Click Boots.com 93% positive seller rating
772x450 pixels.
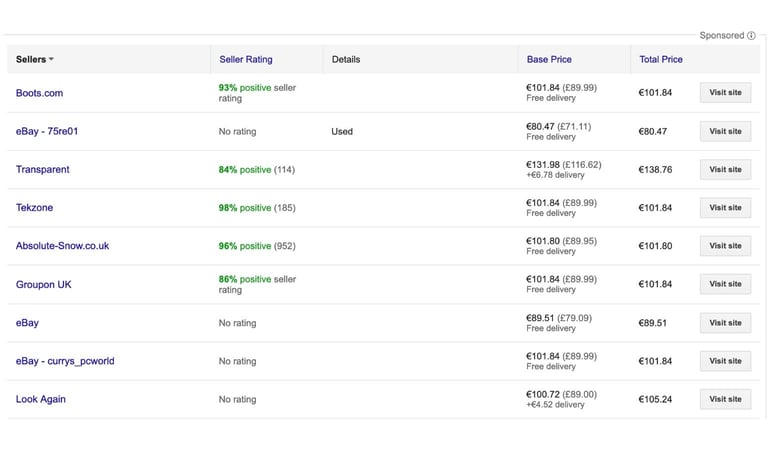pyautogui.click(x=257, y=93)
